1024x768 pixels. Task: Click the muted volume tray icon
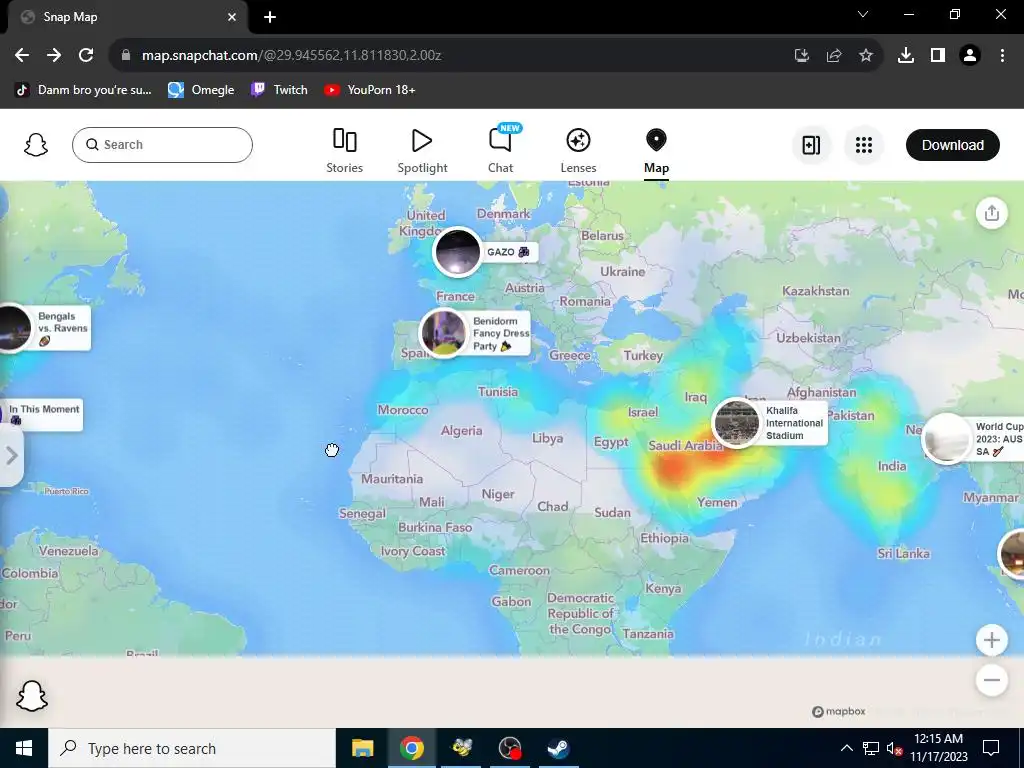click(895, 748)
